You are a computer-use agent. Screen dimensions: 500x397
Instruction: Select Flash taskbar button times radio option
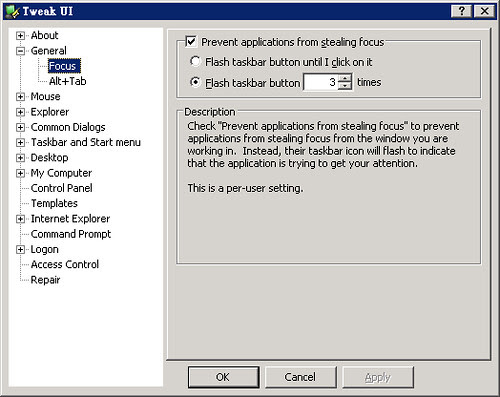click(195, 82)
